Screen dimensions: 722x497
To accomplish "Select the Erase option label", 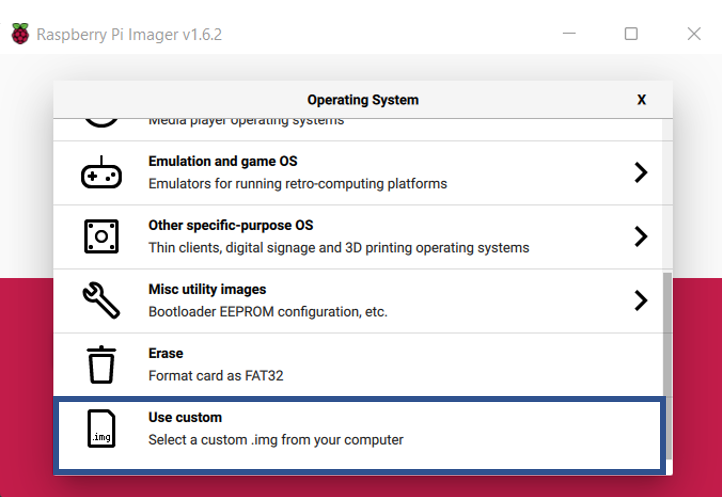I will [166, 354].
